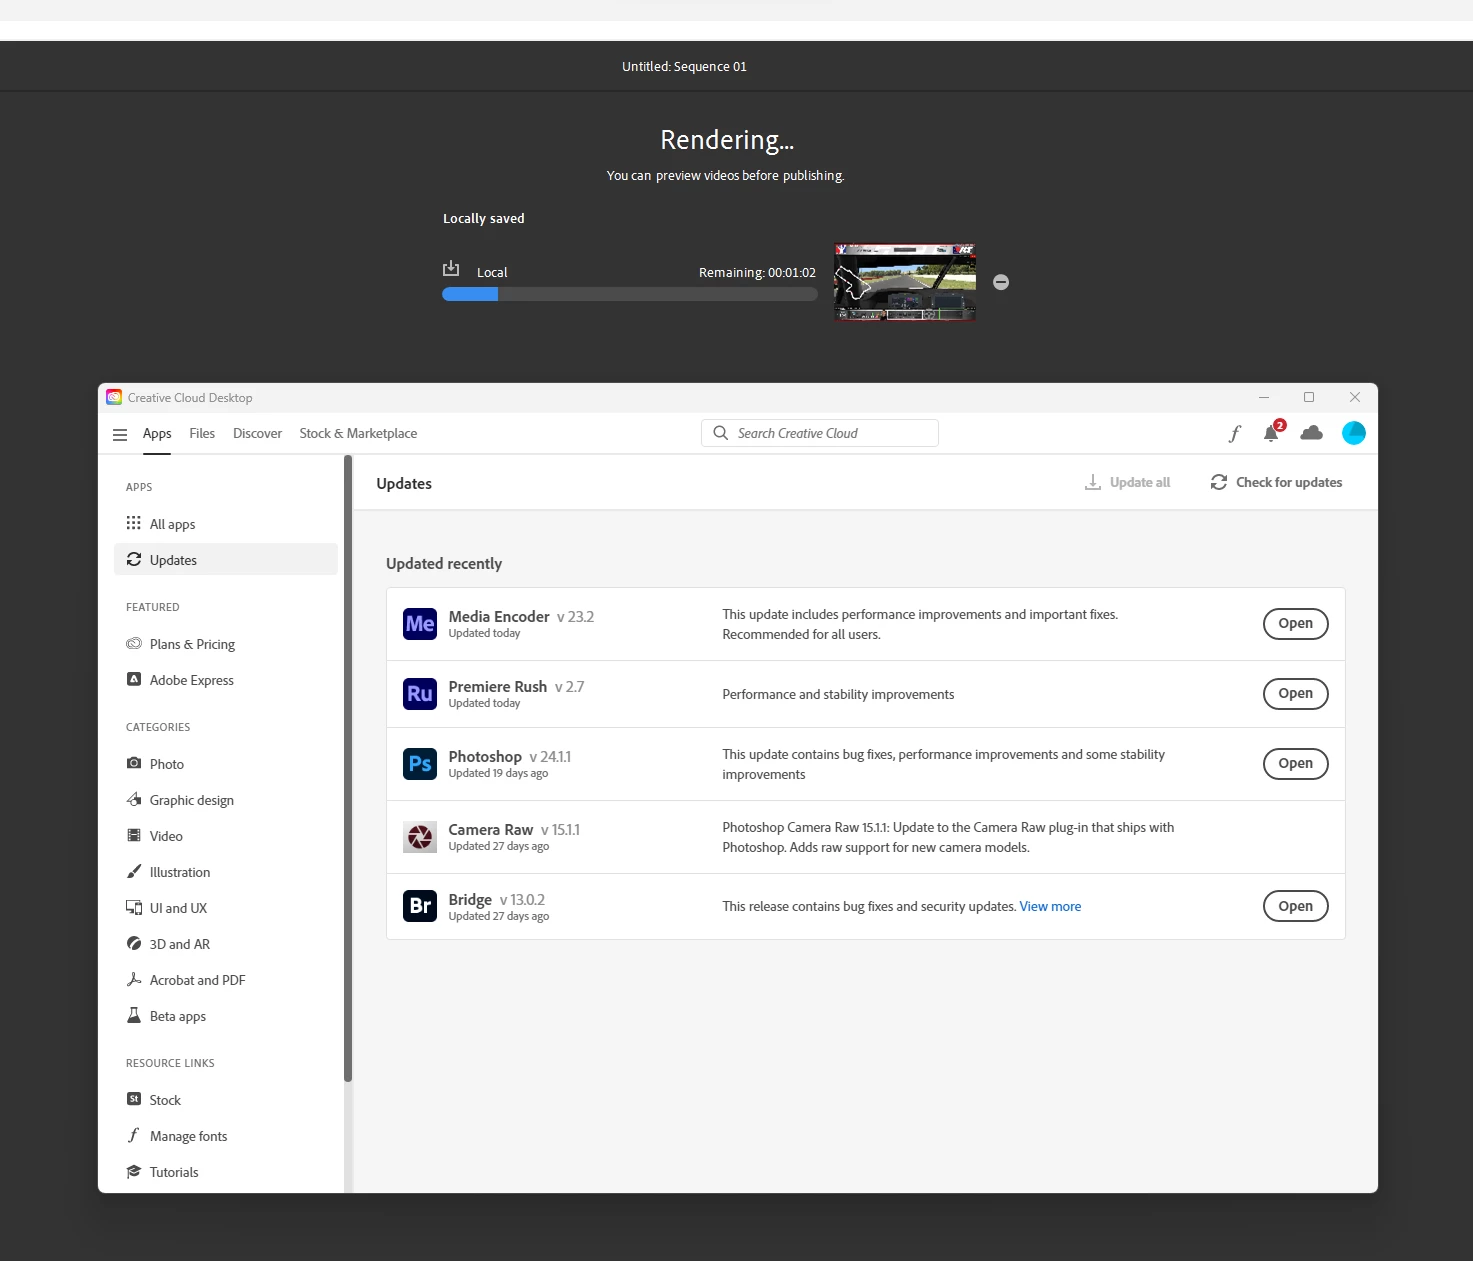Screen dimensions: 1473x1261
Task: Click View more for Bridge release notes
Action: click(1050, 906)
